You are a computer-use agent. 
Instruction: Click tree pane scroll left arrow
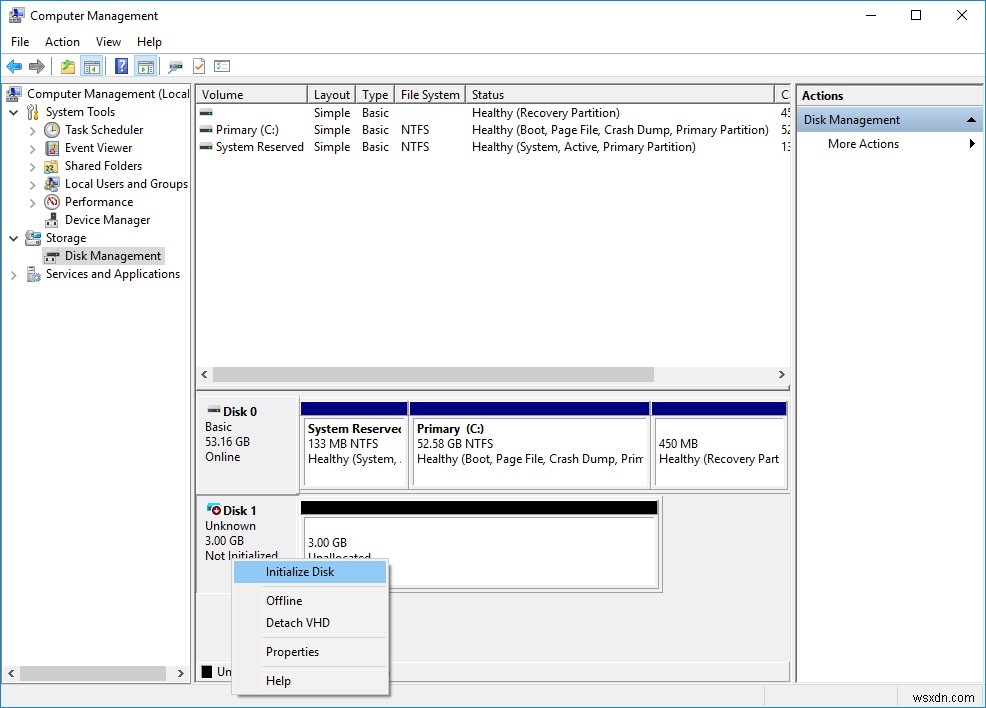click(11, 673)
